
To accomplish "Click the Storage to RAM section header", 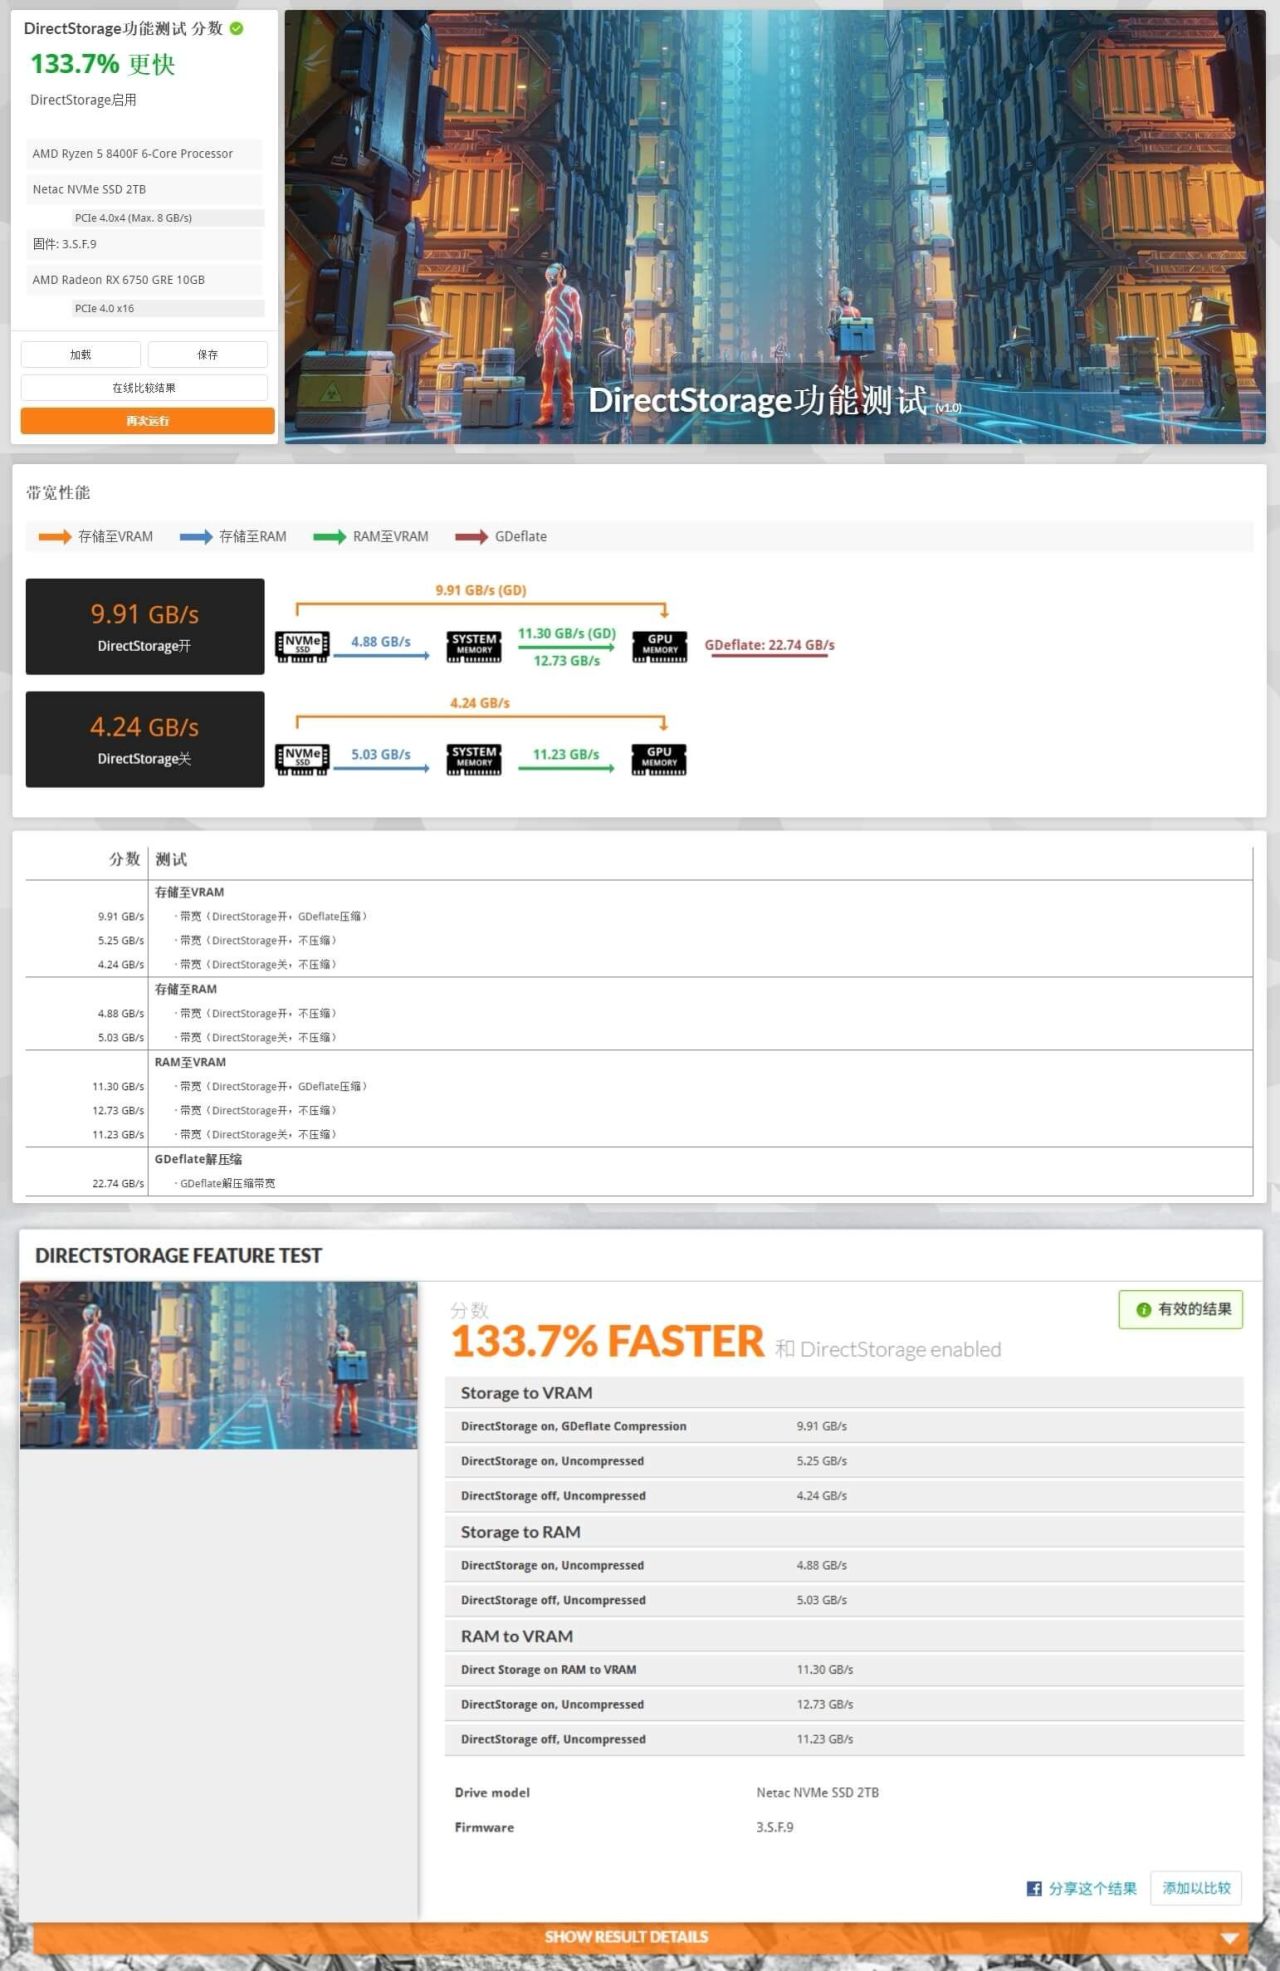I will (x=844, y=1532).
